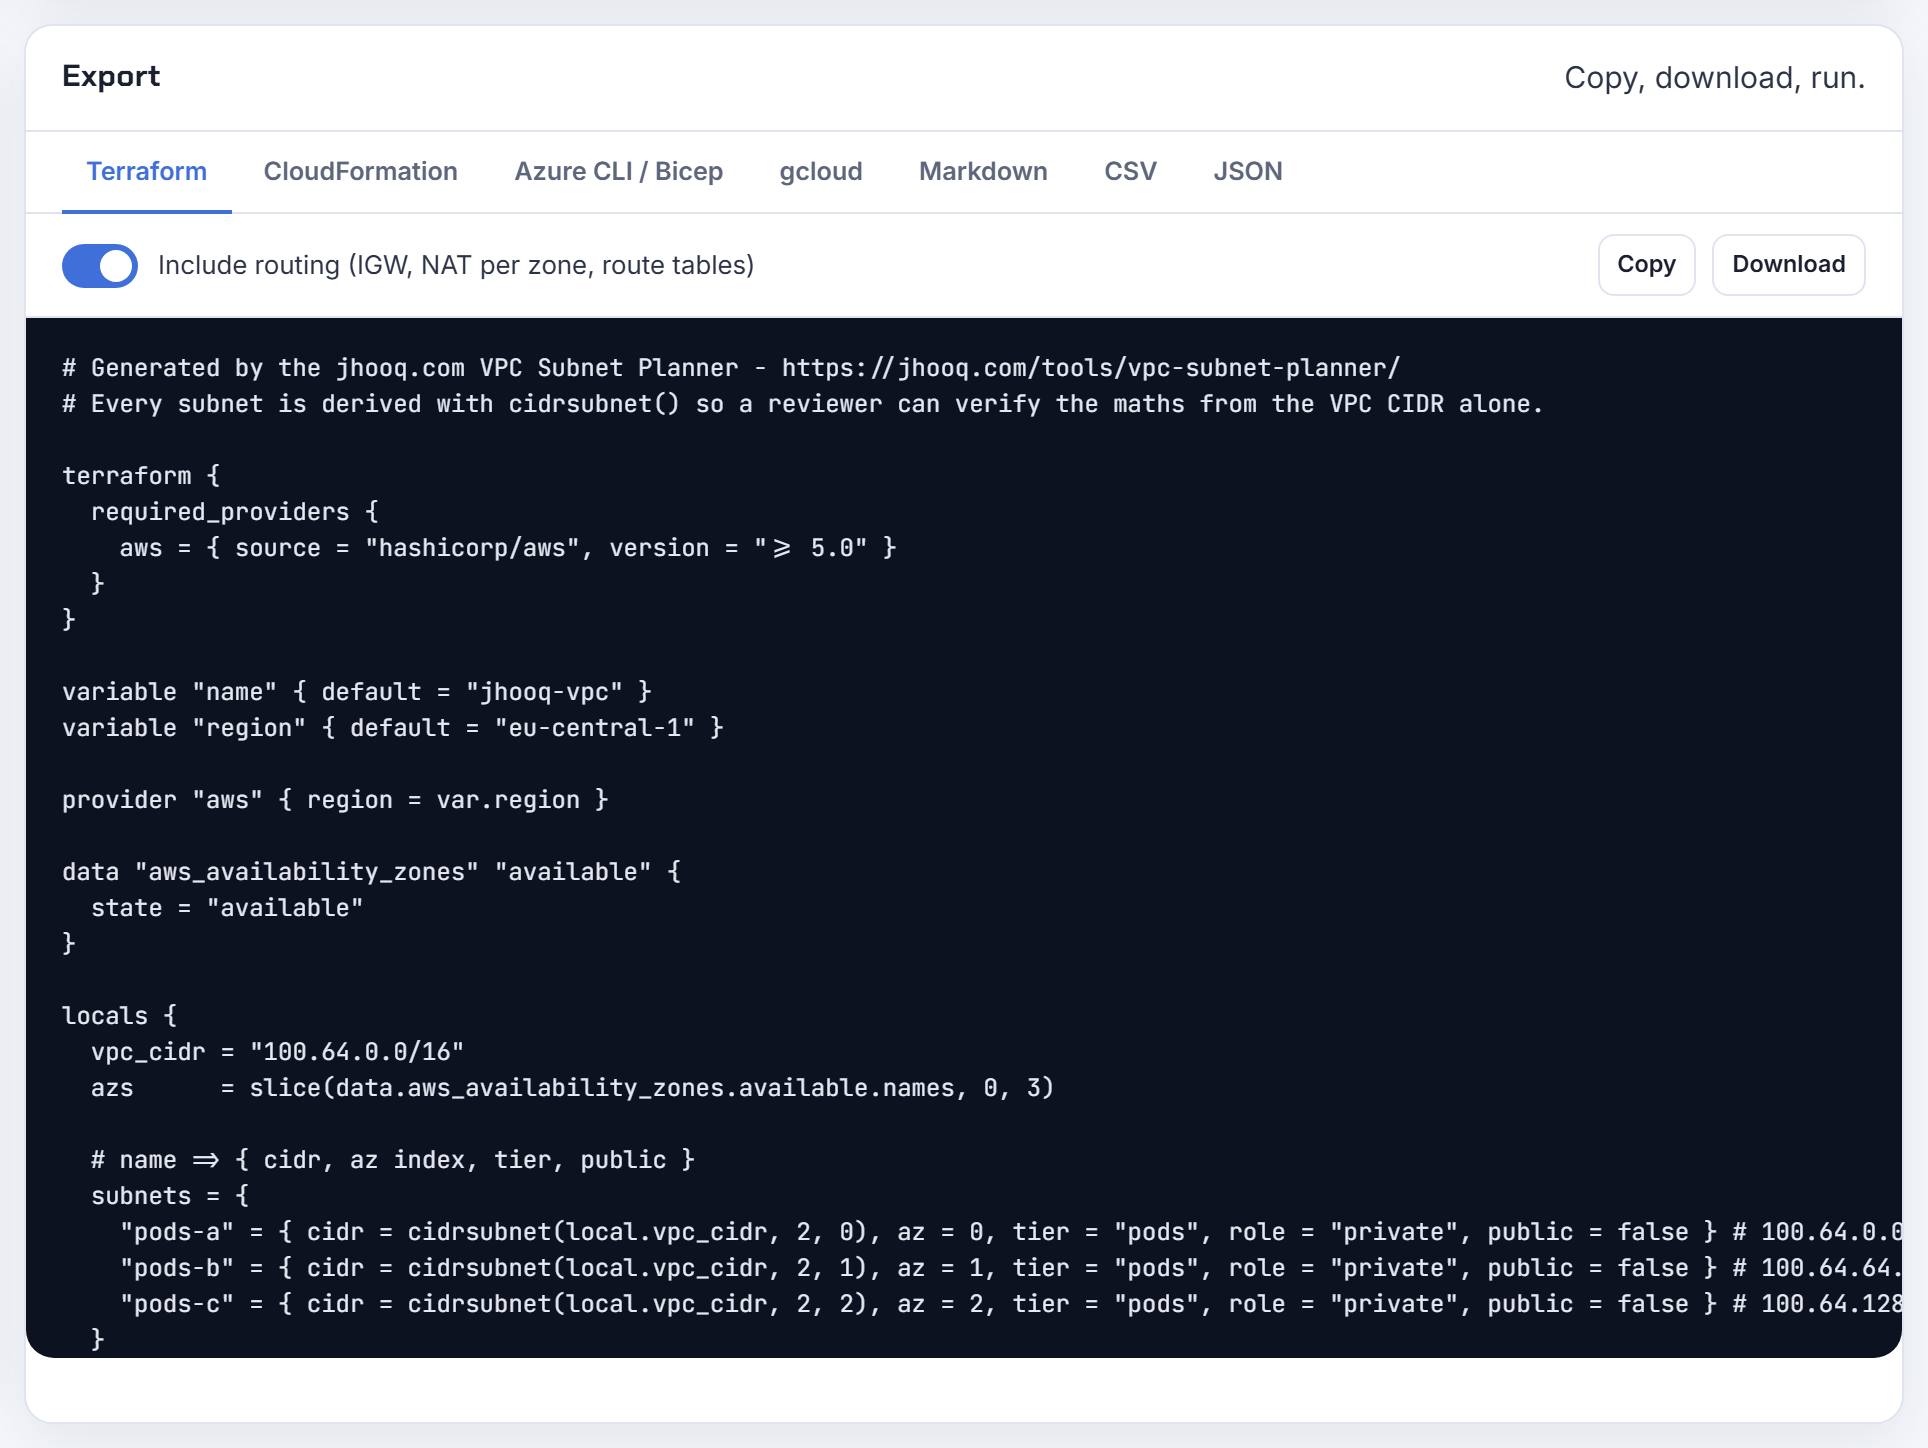Switch to the JSON tab
Image resolution: width=1928 pixels, height=1448 pixels.
[x=1247, y=171]
